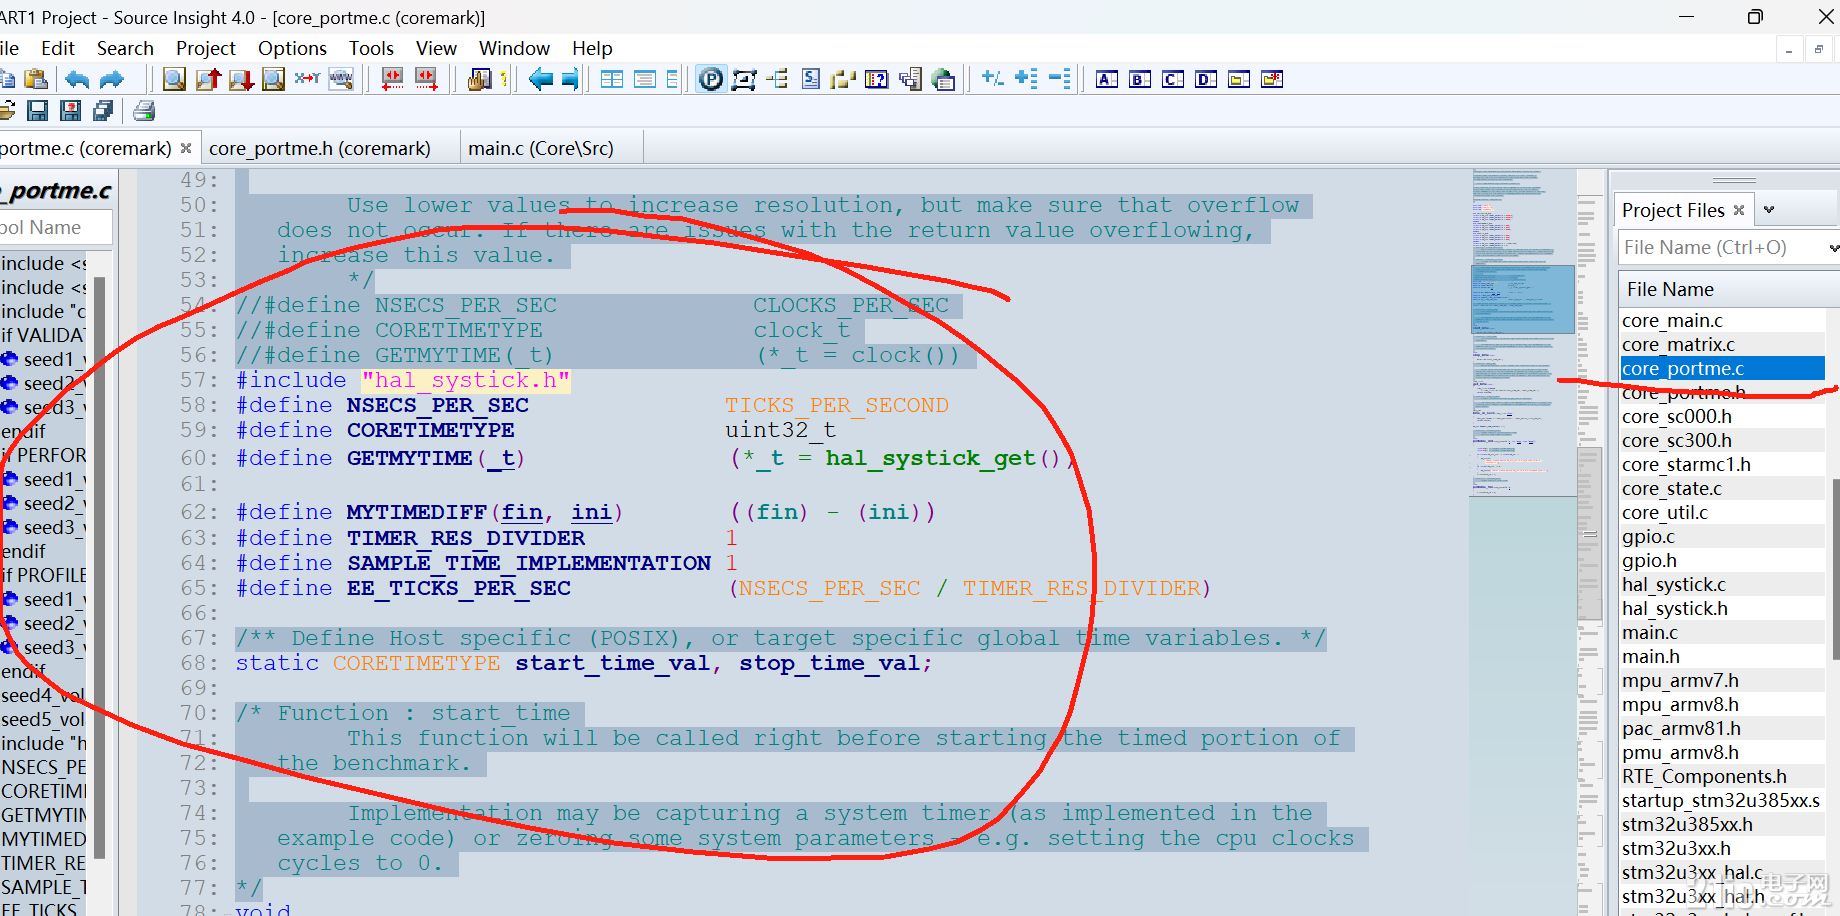The image size is (1840, 916).
Task: Click the Save All stacked disks icon
Action: 103,111
